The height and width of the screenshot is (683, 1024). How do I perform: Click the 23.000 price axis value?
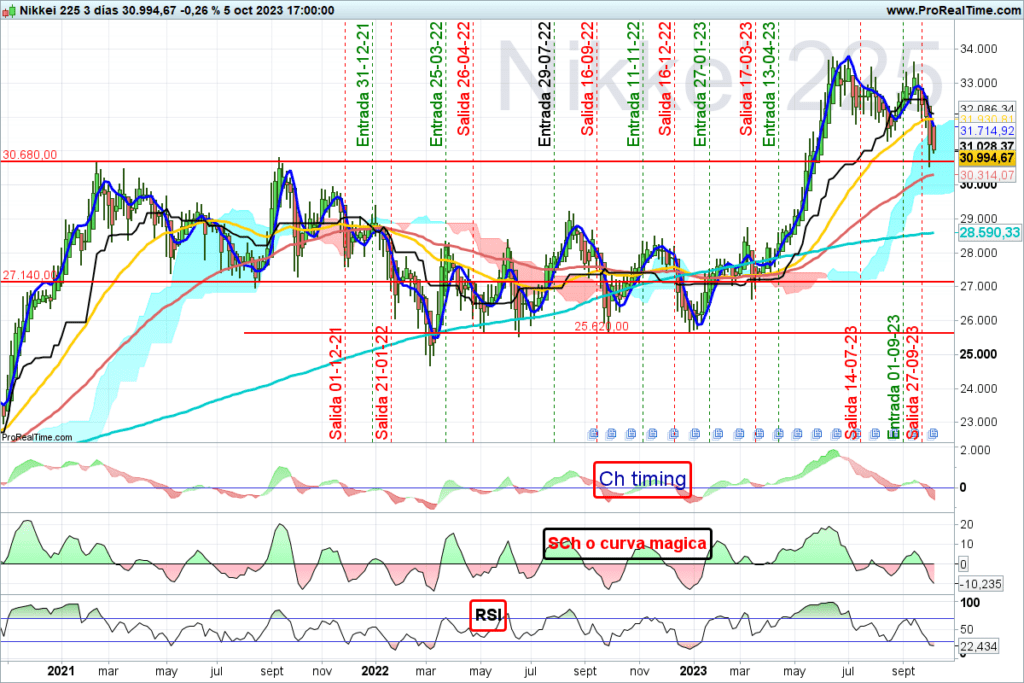click(x=978, y=422)
